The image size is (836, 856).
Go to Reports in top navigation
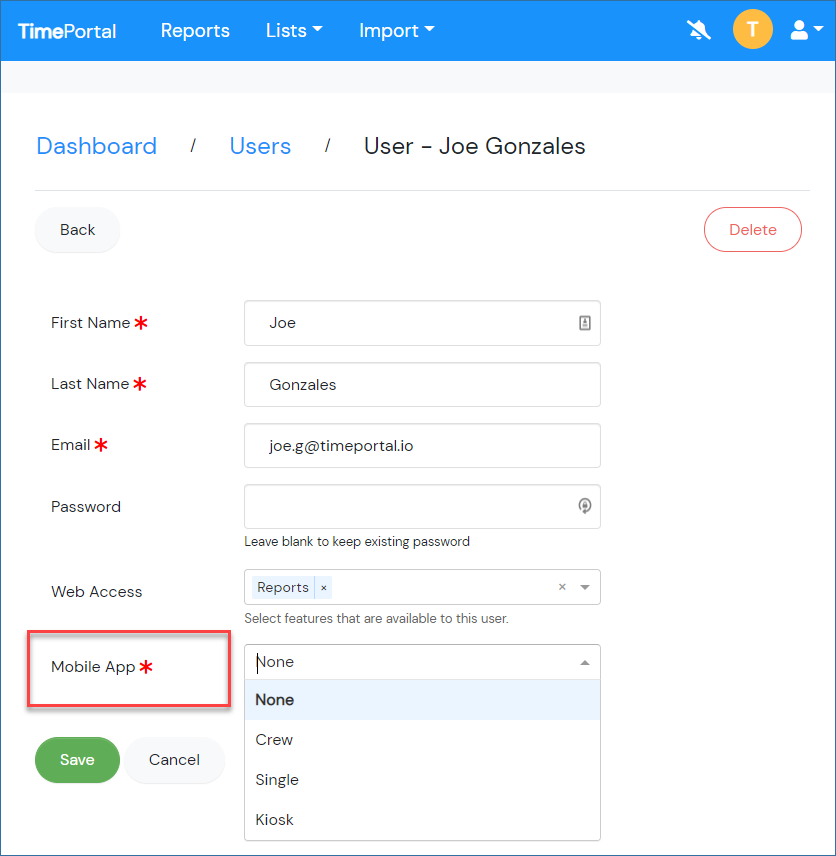click(195, 31)
